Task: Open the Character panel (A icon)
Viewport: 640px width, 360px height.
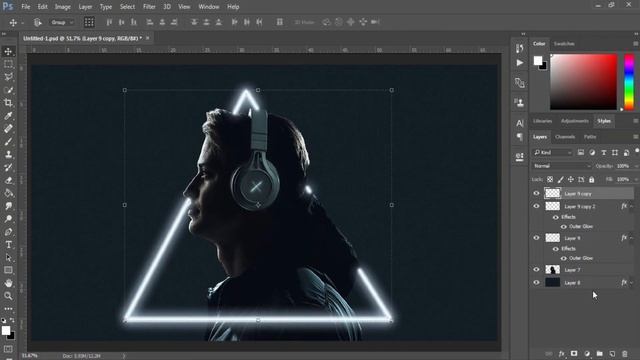Action: tap(519, 123)
